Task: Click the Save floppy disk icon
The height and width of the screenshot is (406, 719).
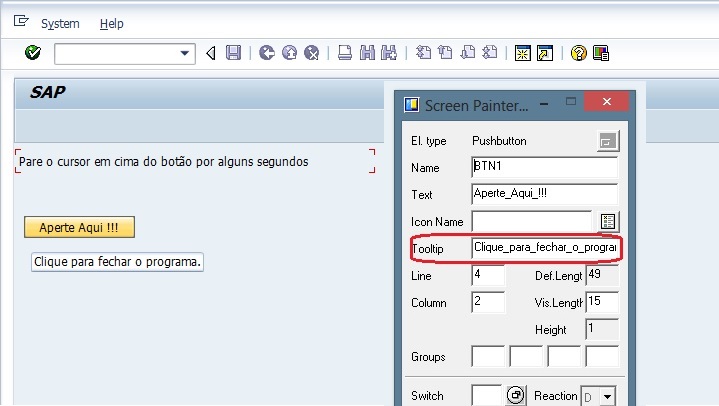Action: [x=233, y=53]
